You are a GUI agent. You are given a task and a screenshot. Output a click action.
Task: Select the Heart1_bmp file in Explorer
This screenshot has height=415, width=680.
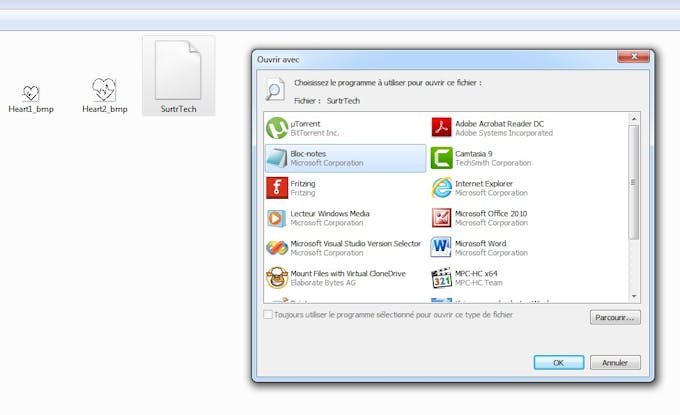(31, 98)
